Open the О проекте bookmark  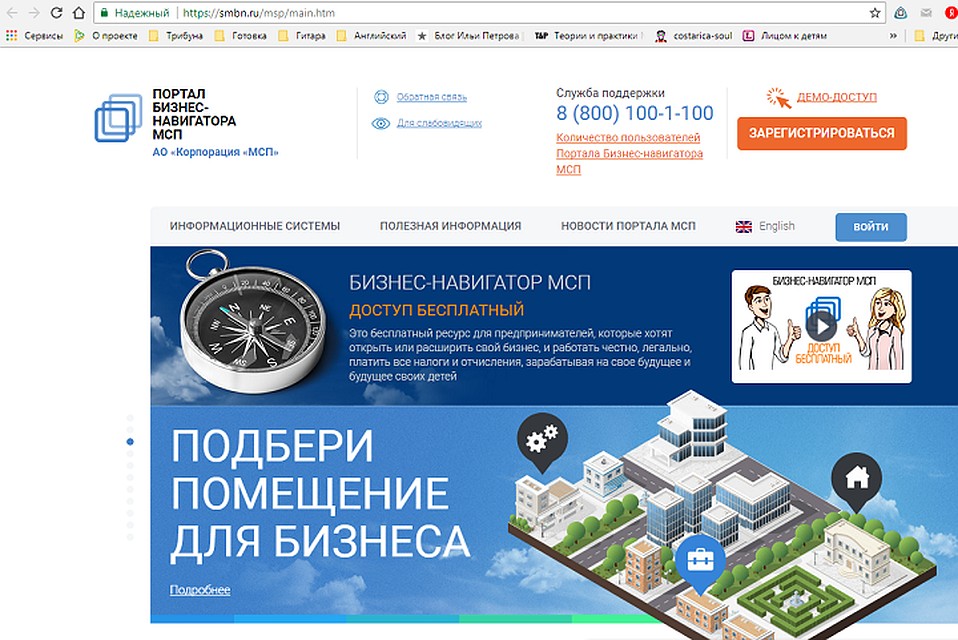coord(106,36)
